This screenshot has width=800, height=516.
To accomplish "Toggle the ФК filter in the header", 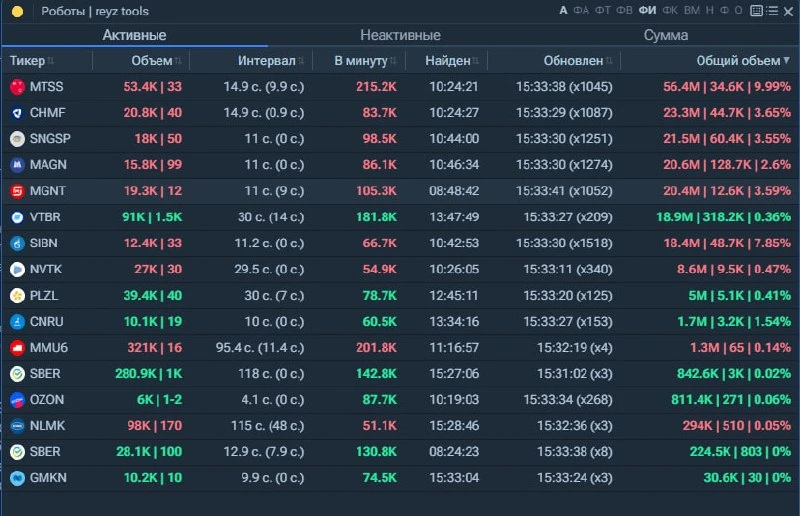I will pyautogui.click(x=670, y=11).
